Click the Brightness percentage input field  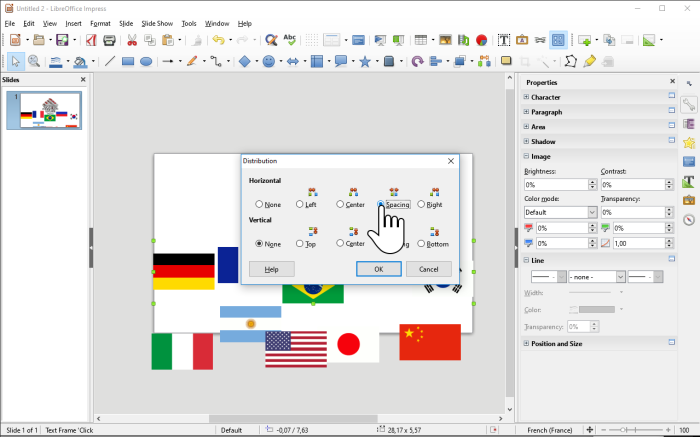click(556, 184)
